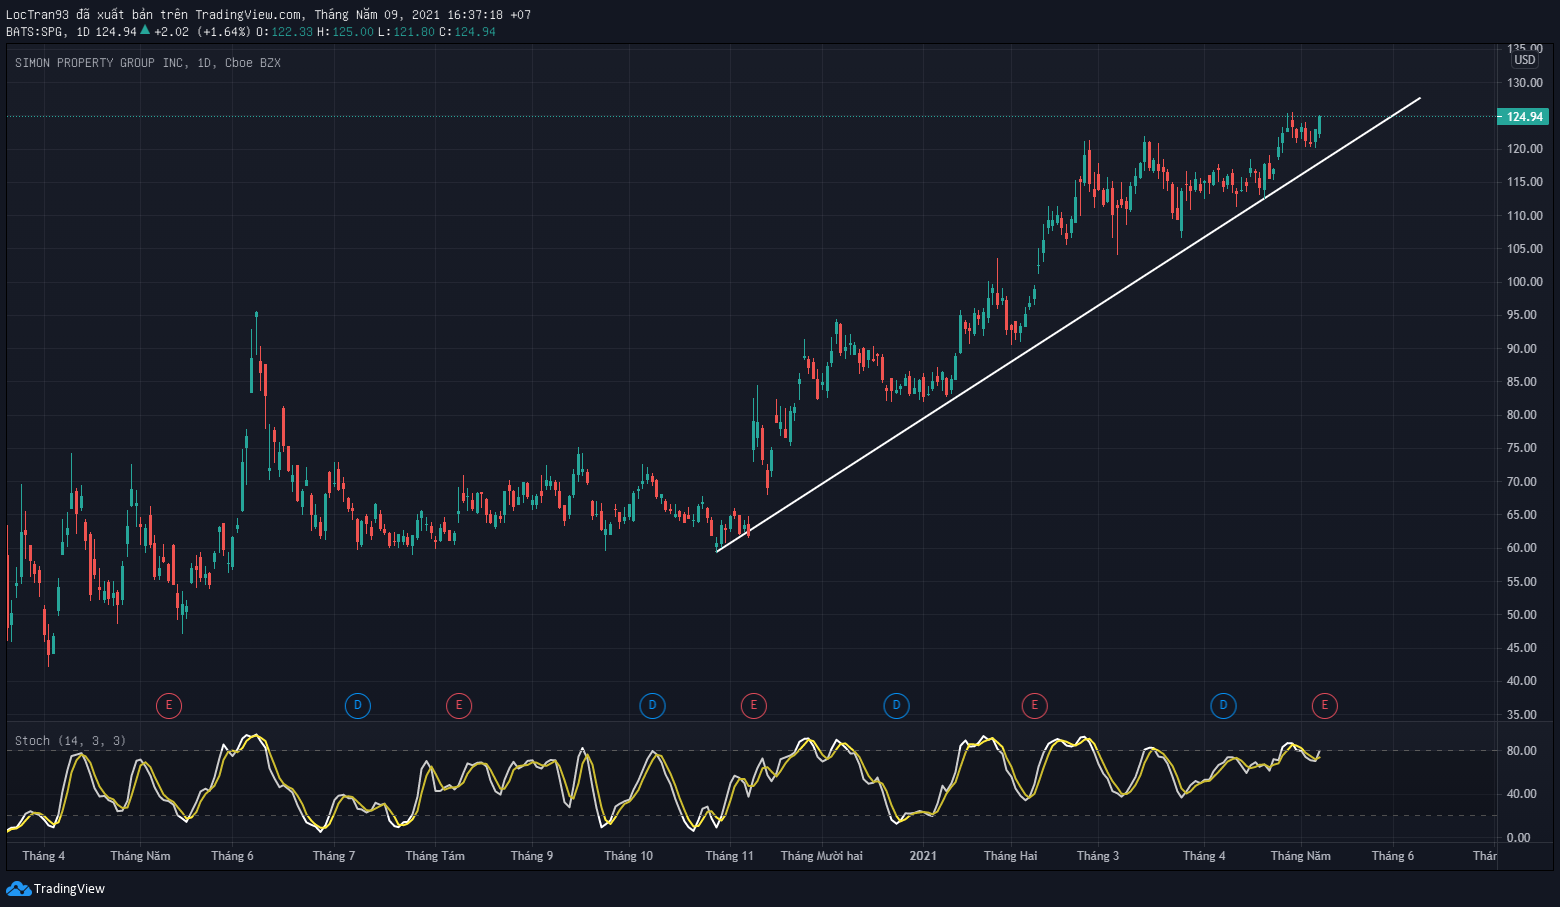Open dividend marker D between Tháng Mười hai and 2021
The image size is (1560, 907).
(x=896, y=706)
